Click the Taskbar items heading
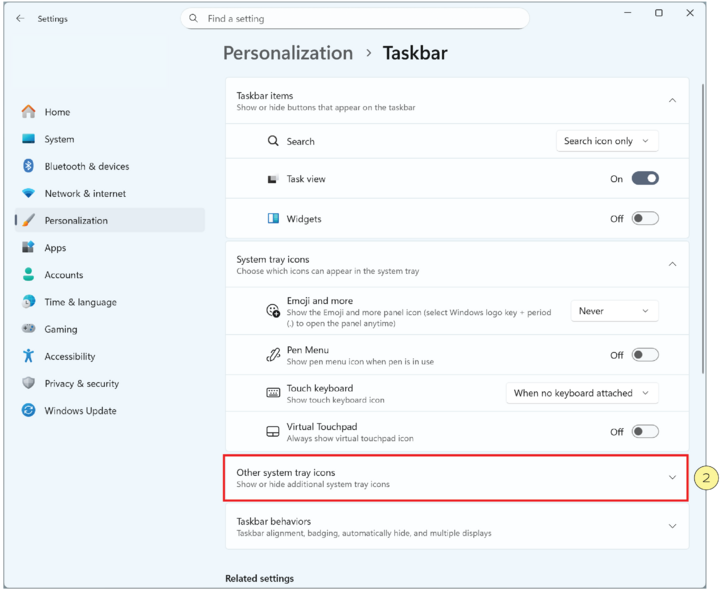This screenshot has width=721, height=600. pos(265,95)
